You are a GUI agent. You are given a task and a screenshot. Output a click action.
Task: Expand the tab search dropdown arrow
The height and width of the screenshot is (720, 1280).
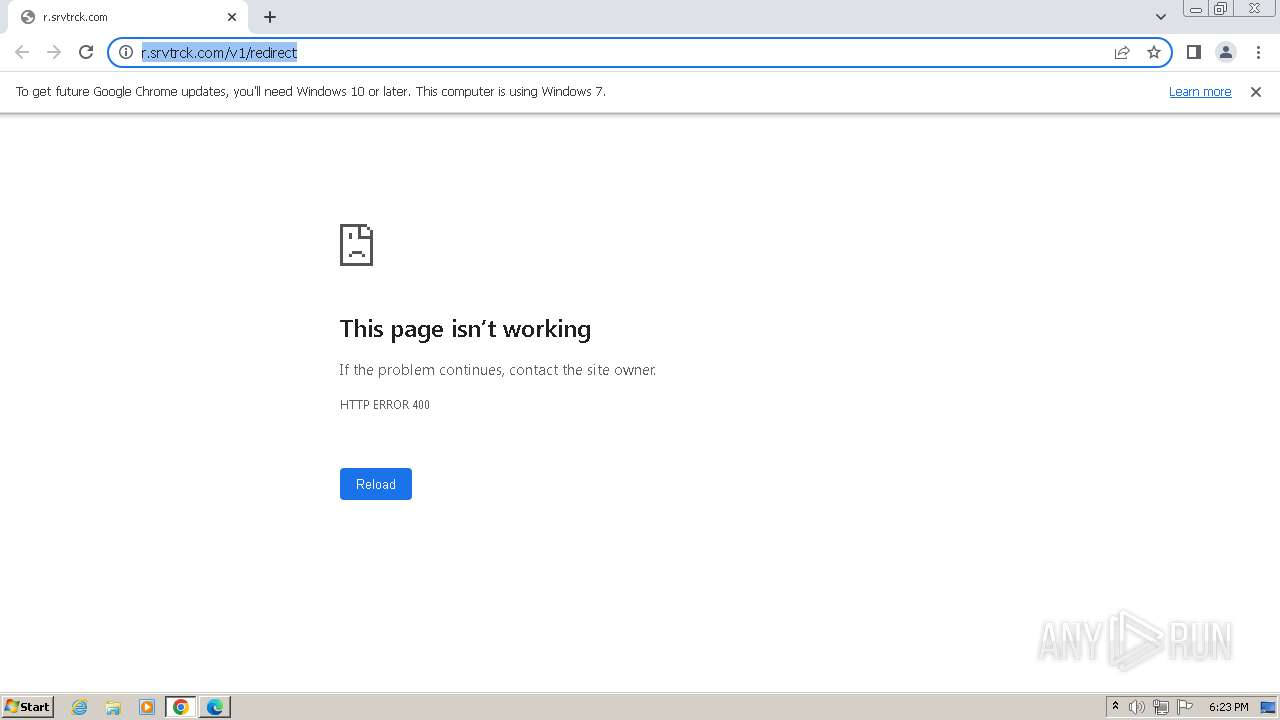coord(1161,17)
